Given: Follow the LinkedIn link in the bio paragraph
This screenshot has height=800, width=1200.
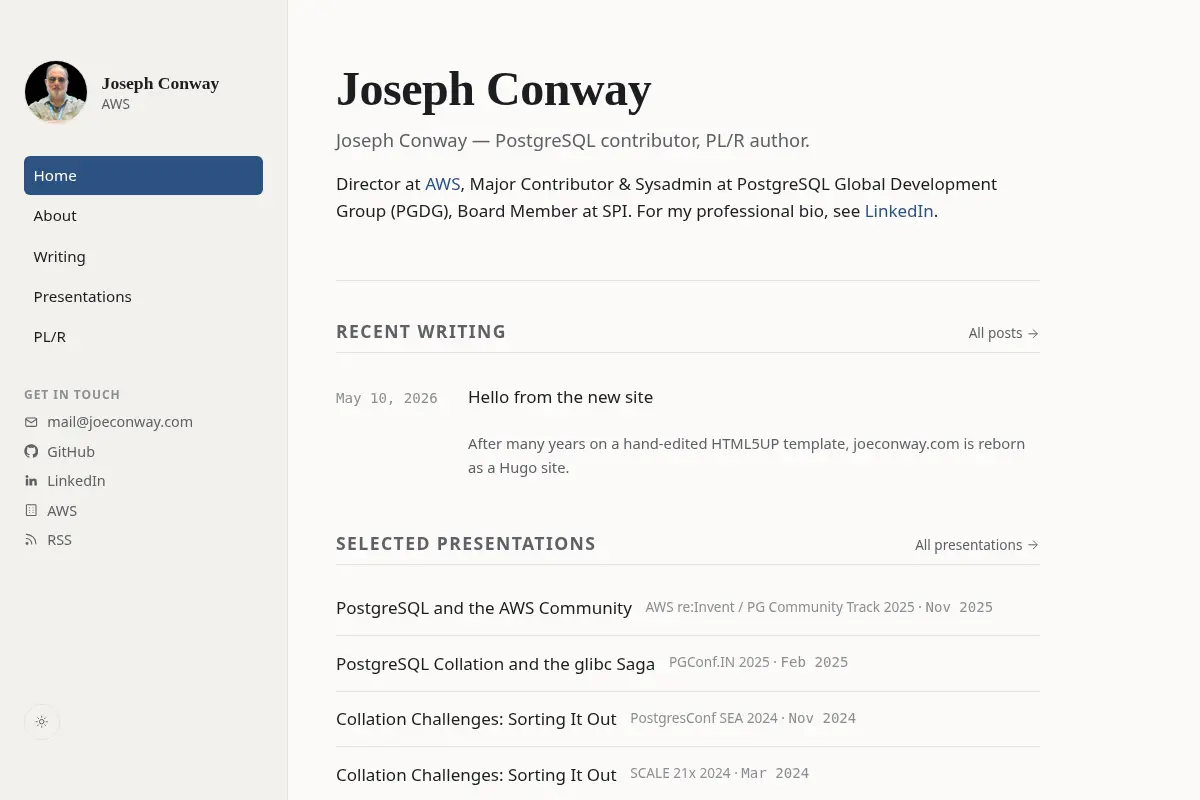Looking at the screenshot, I should coord(899,211).
